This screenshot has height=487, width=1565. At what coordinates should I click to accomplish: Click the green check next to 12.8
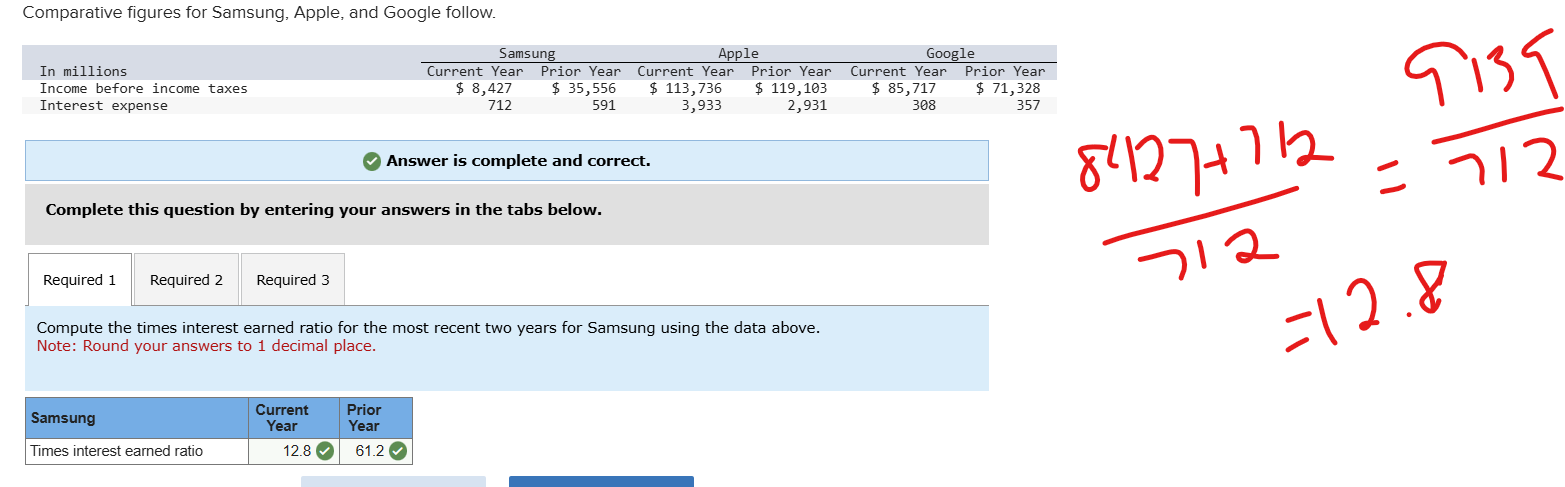click(325, 451)
